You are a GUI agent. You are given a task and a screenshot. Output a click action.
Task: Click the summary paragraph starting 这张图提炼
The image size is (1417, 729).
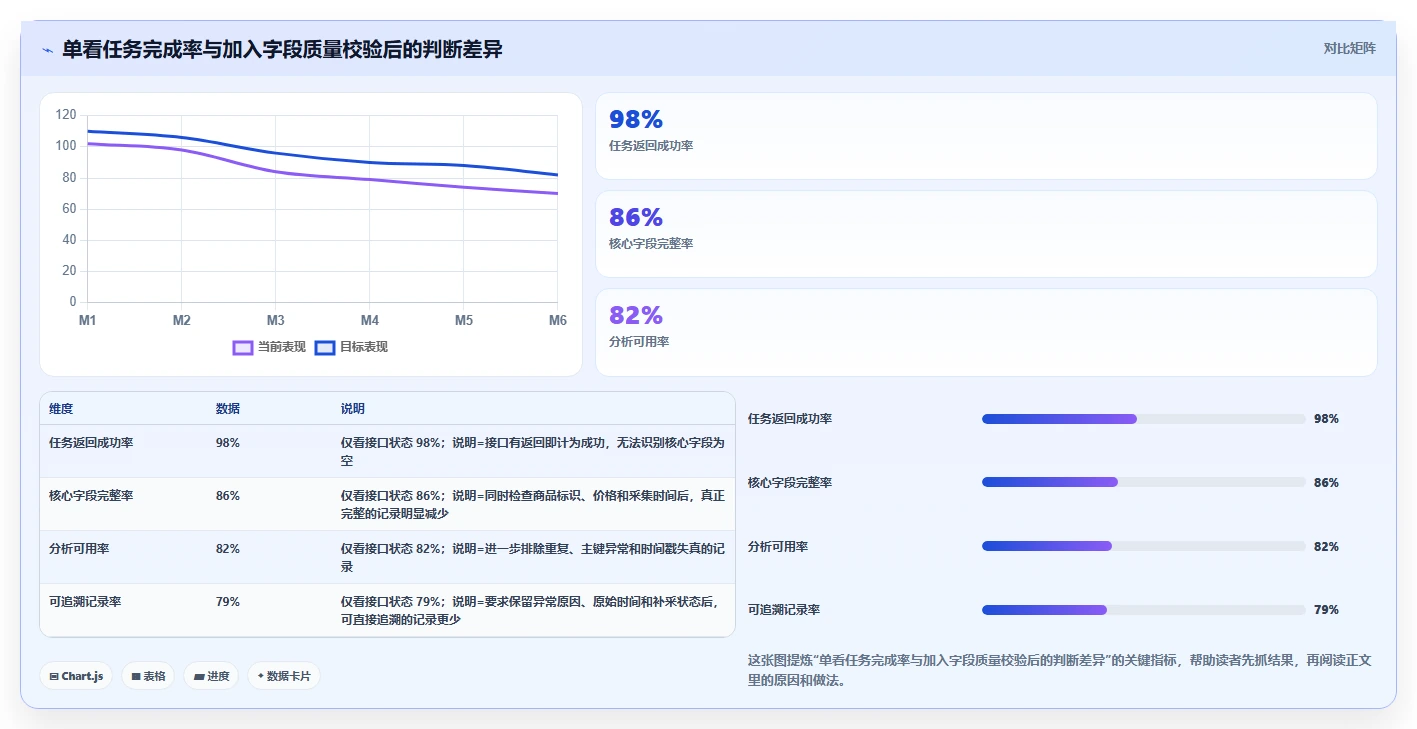click(x=1060, y=670)
